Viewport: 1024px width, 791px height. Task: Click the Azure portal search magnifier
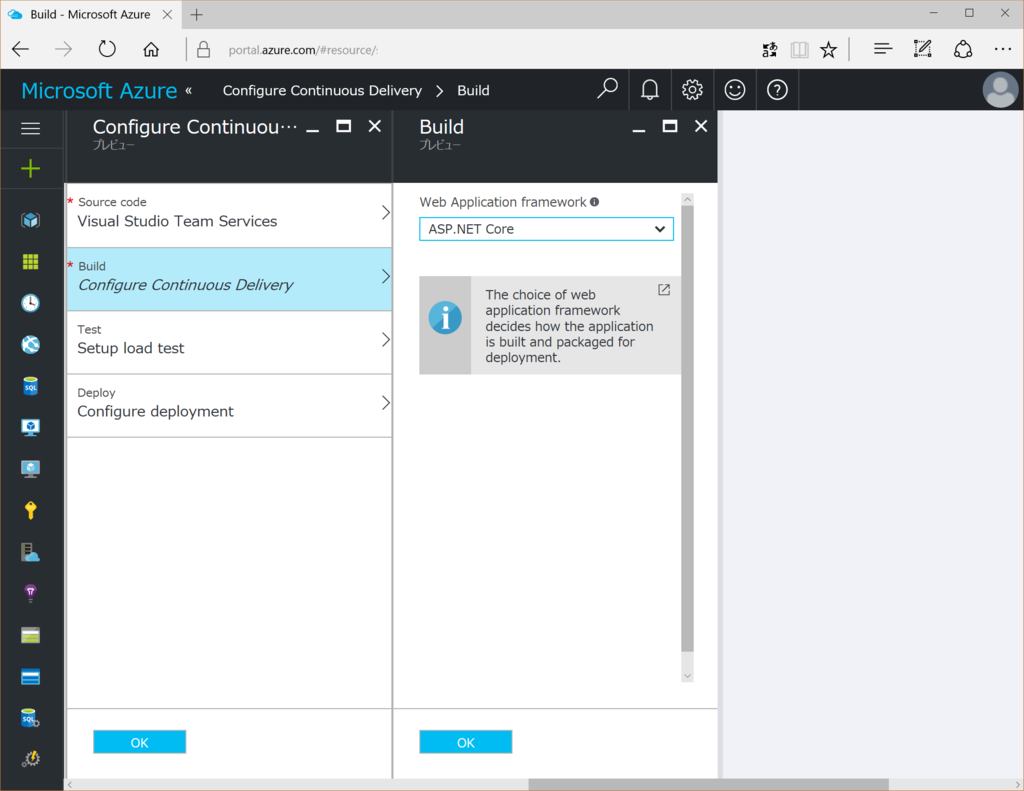607,89
